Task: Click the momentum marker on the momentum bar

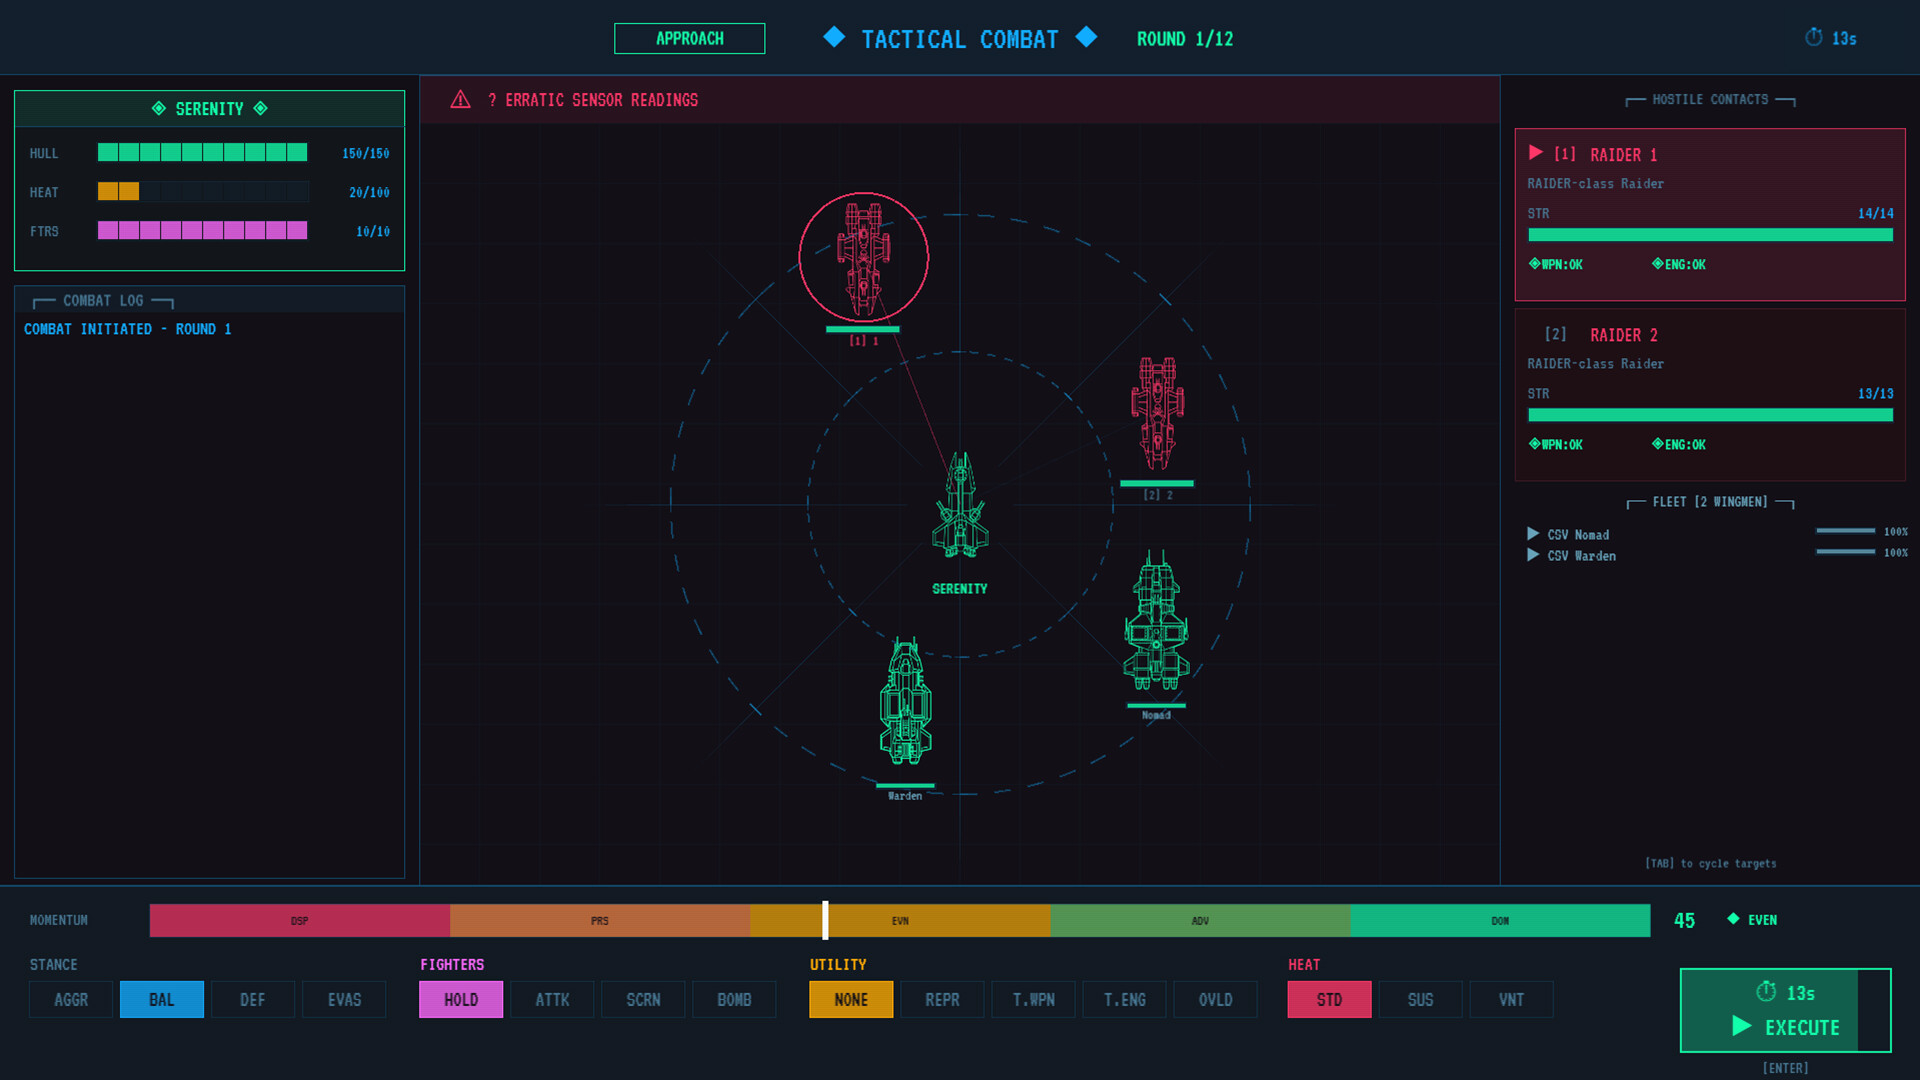Action: coord(825,920)
